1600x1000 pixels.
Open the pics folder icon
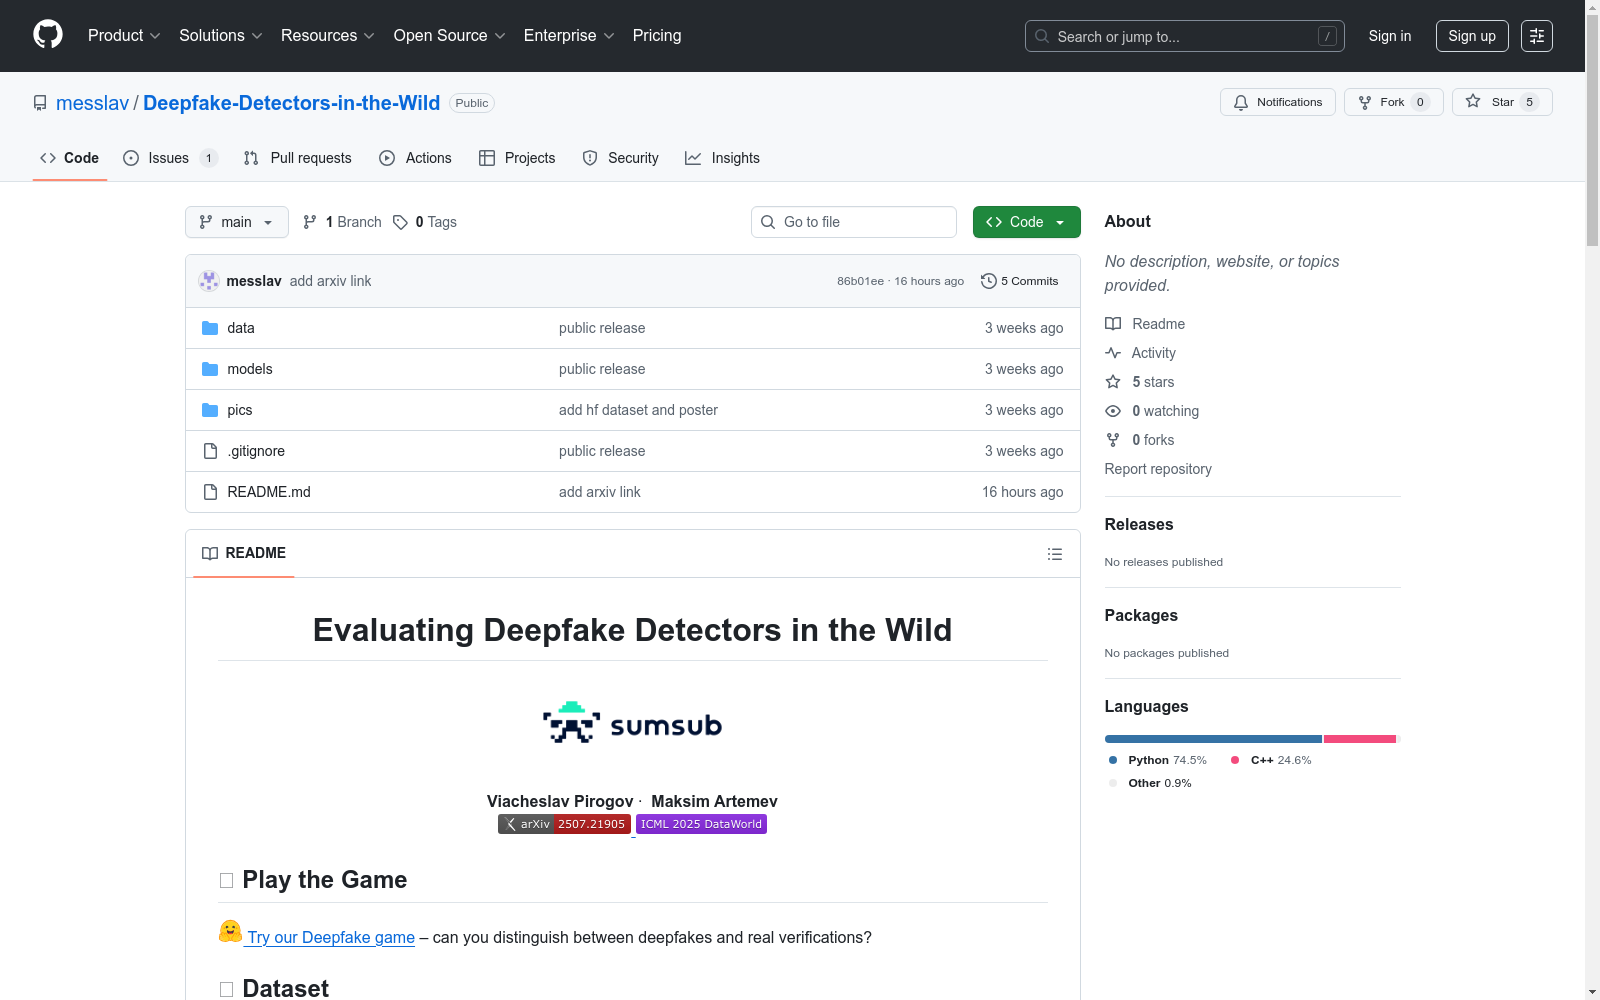pos(210,410)
